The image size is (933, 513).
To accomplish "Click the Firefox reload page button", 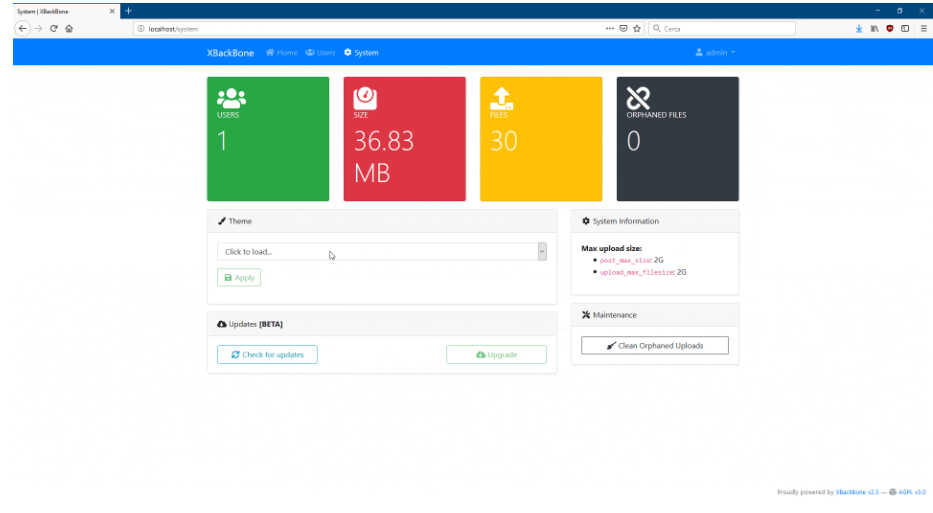I will pos(53,29).
